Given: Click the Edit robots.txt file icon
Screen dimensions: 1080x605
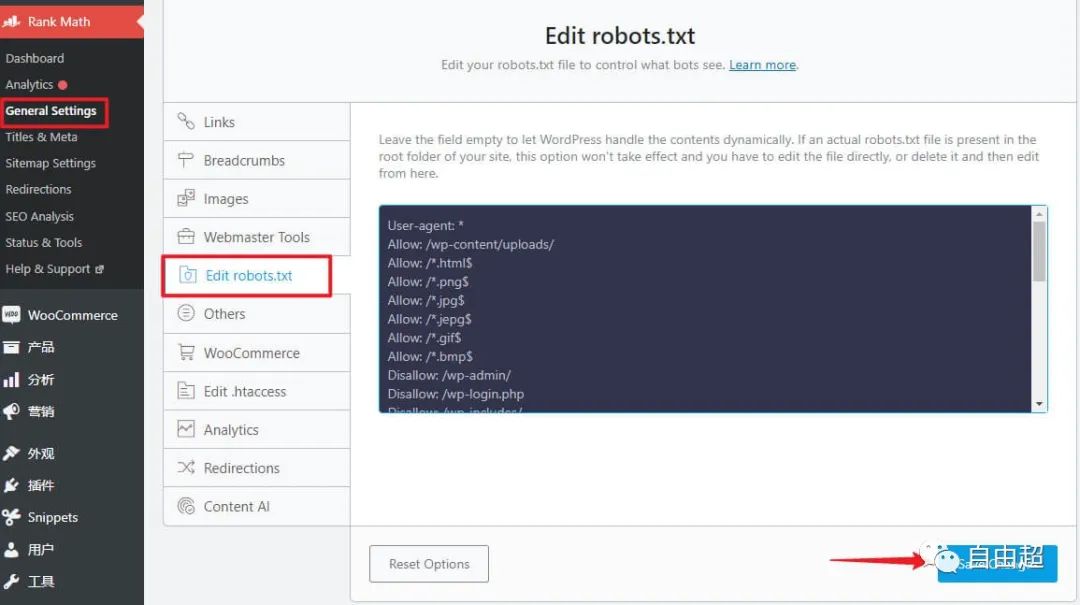Looking at the screenshot, I should click(187, 275).
